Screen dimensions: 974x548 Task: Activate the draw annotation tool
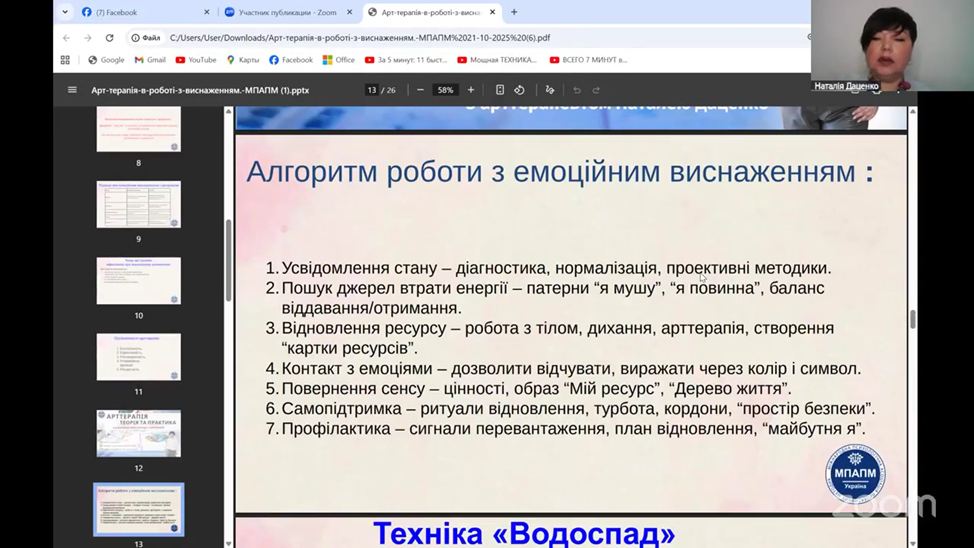549,90
